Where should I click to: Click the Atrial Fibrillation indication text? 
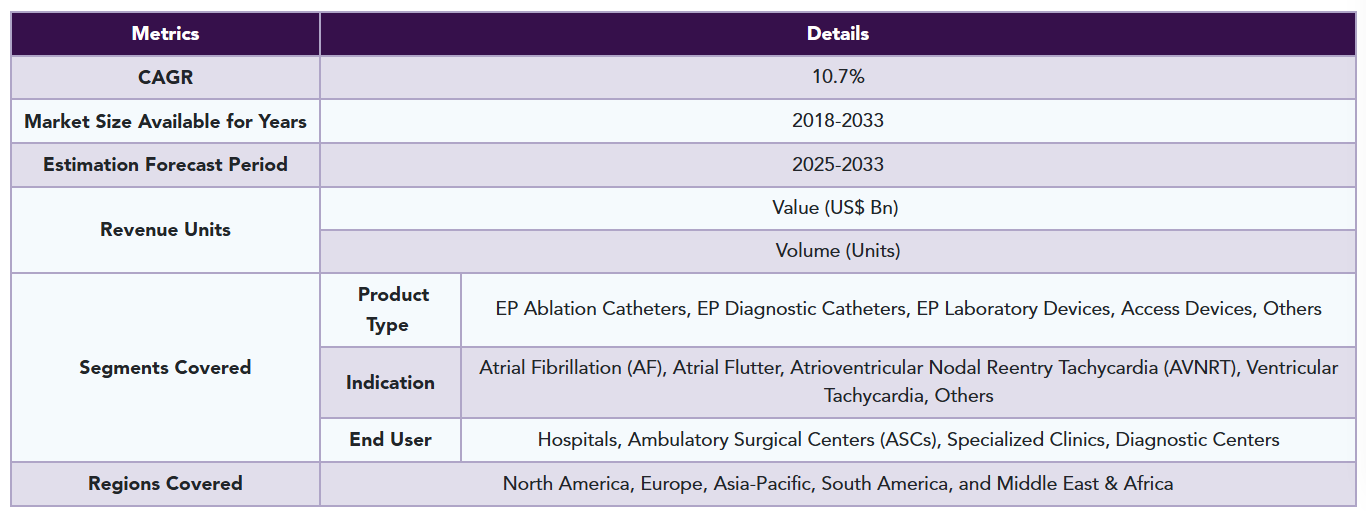[908, 382]
